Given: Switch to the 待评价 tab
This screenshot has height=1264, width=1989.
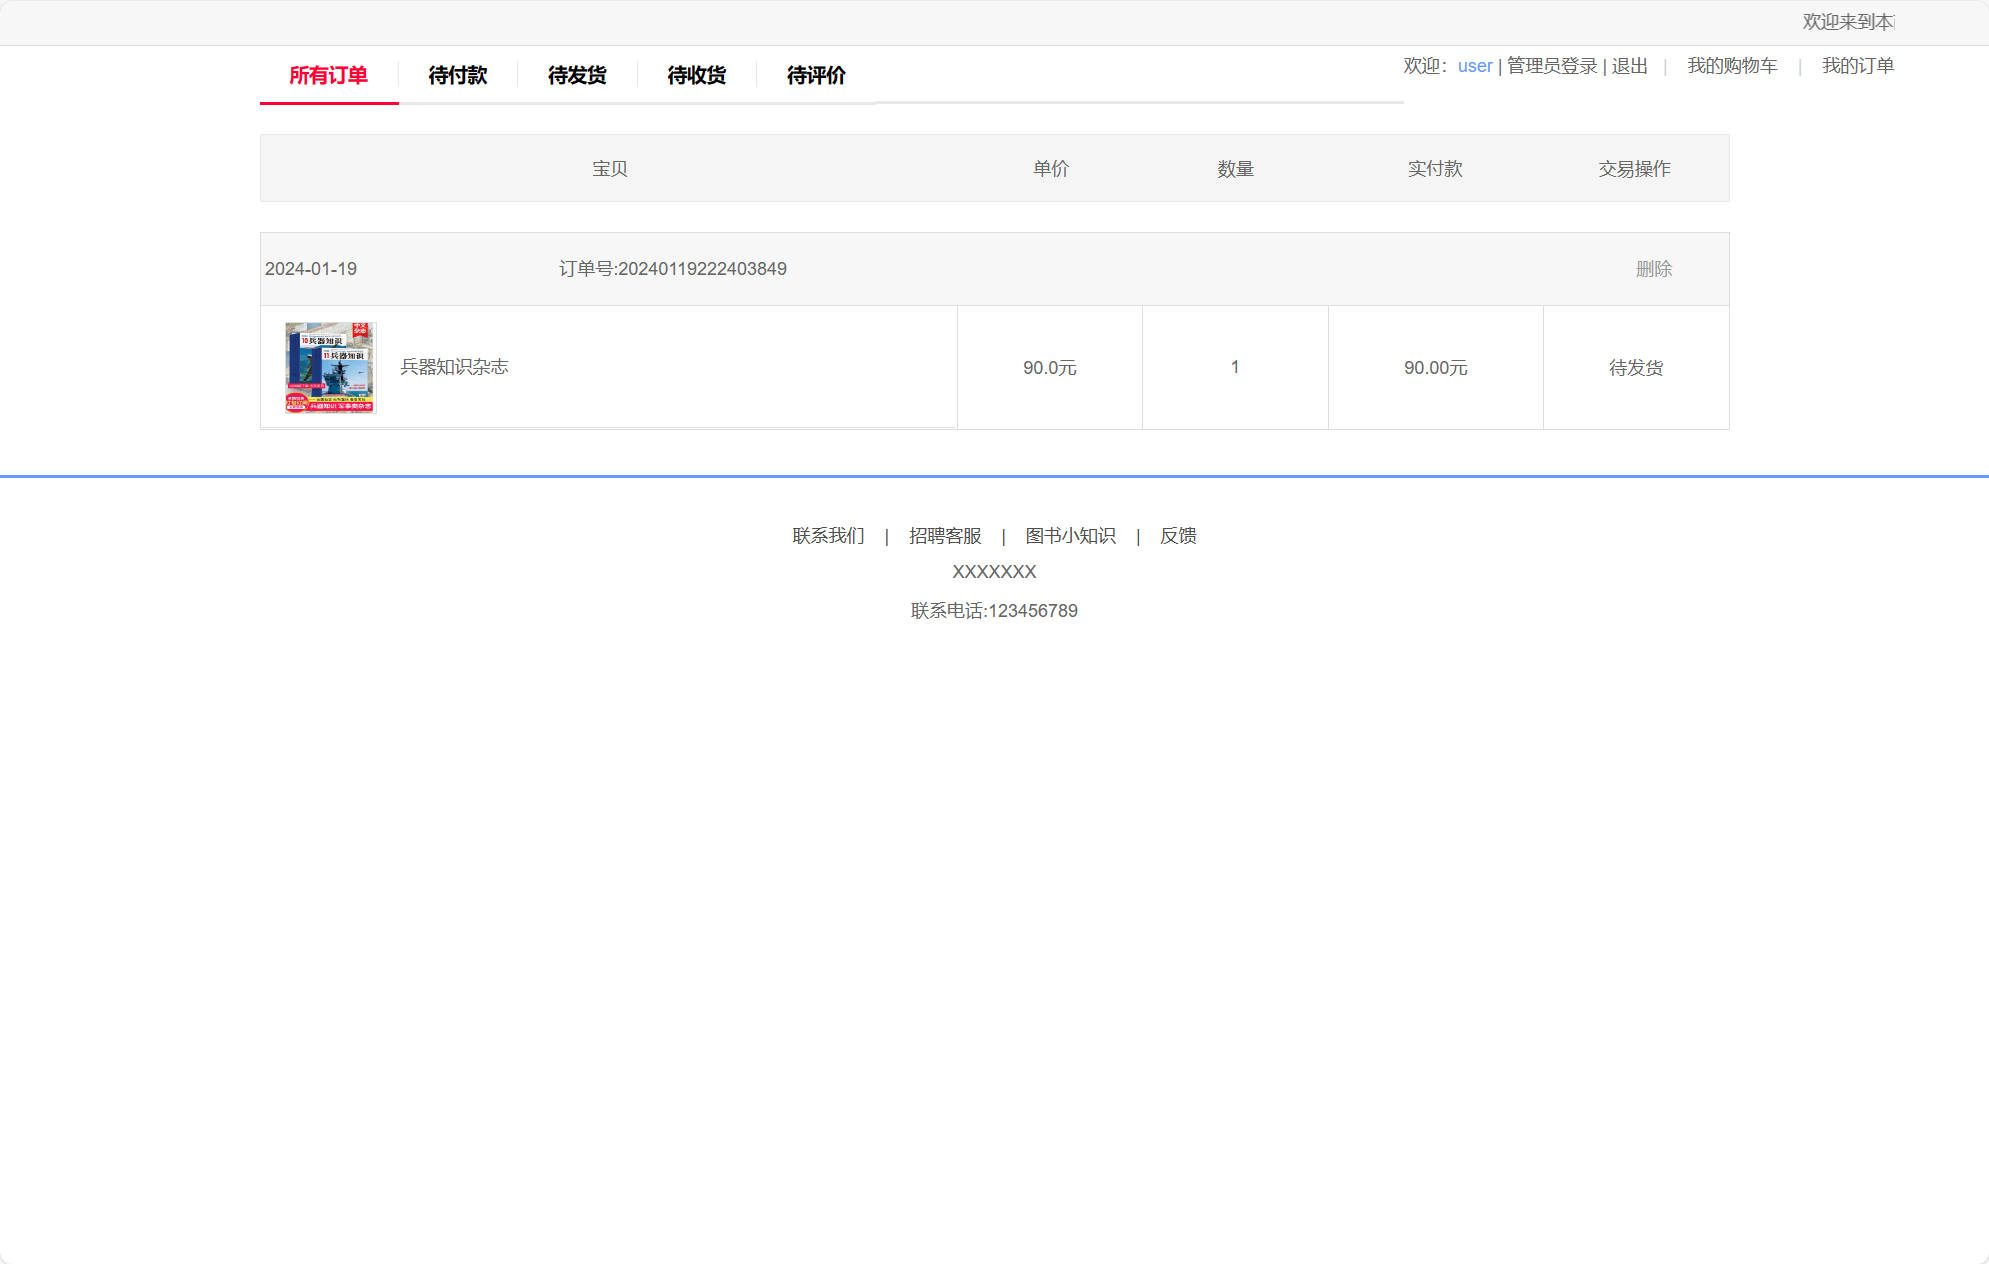Looking at the screenshot, I should (815, 75).
